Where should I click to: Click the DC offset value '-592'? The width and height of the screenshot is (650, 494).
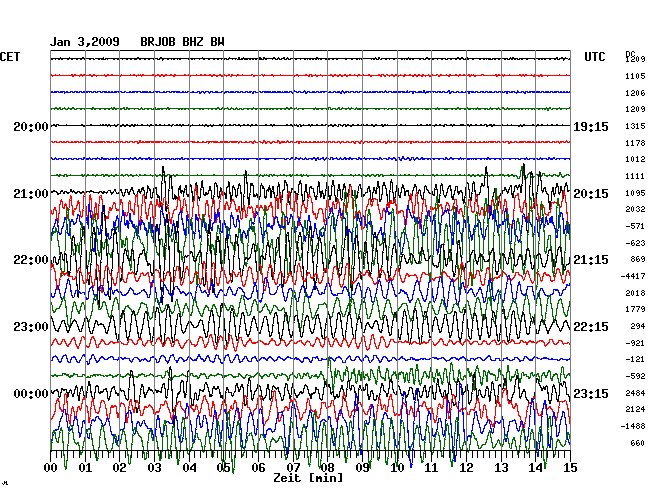[x=635, y=376]
